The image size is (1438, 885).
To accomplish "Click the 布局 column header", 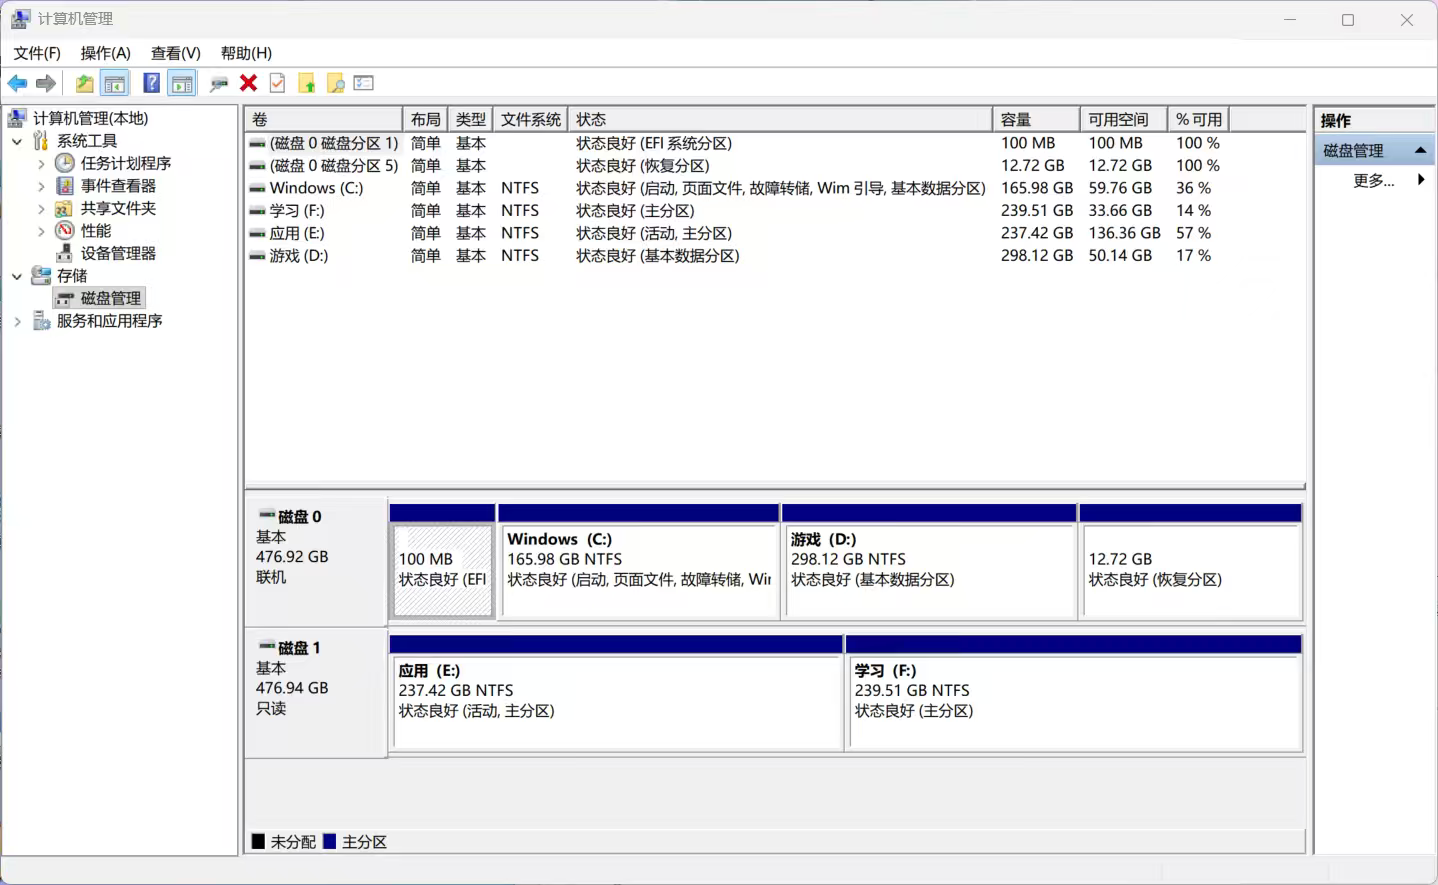I will pos(425,119).
